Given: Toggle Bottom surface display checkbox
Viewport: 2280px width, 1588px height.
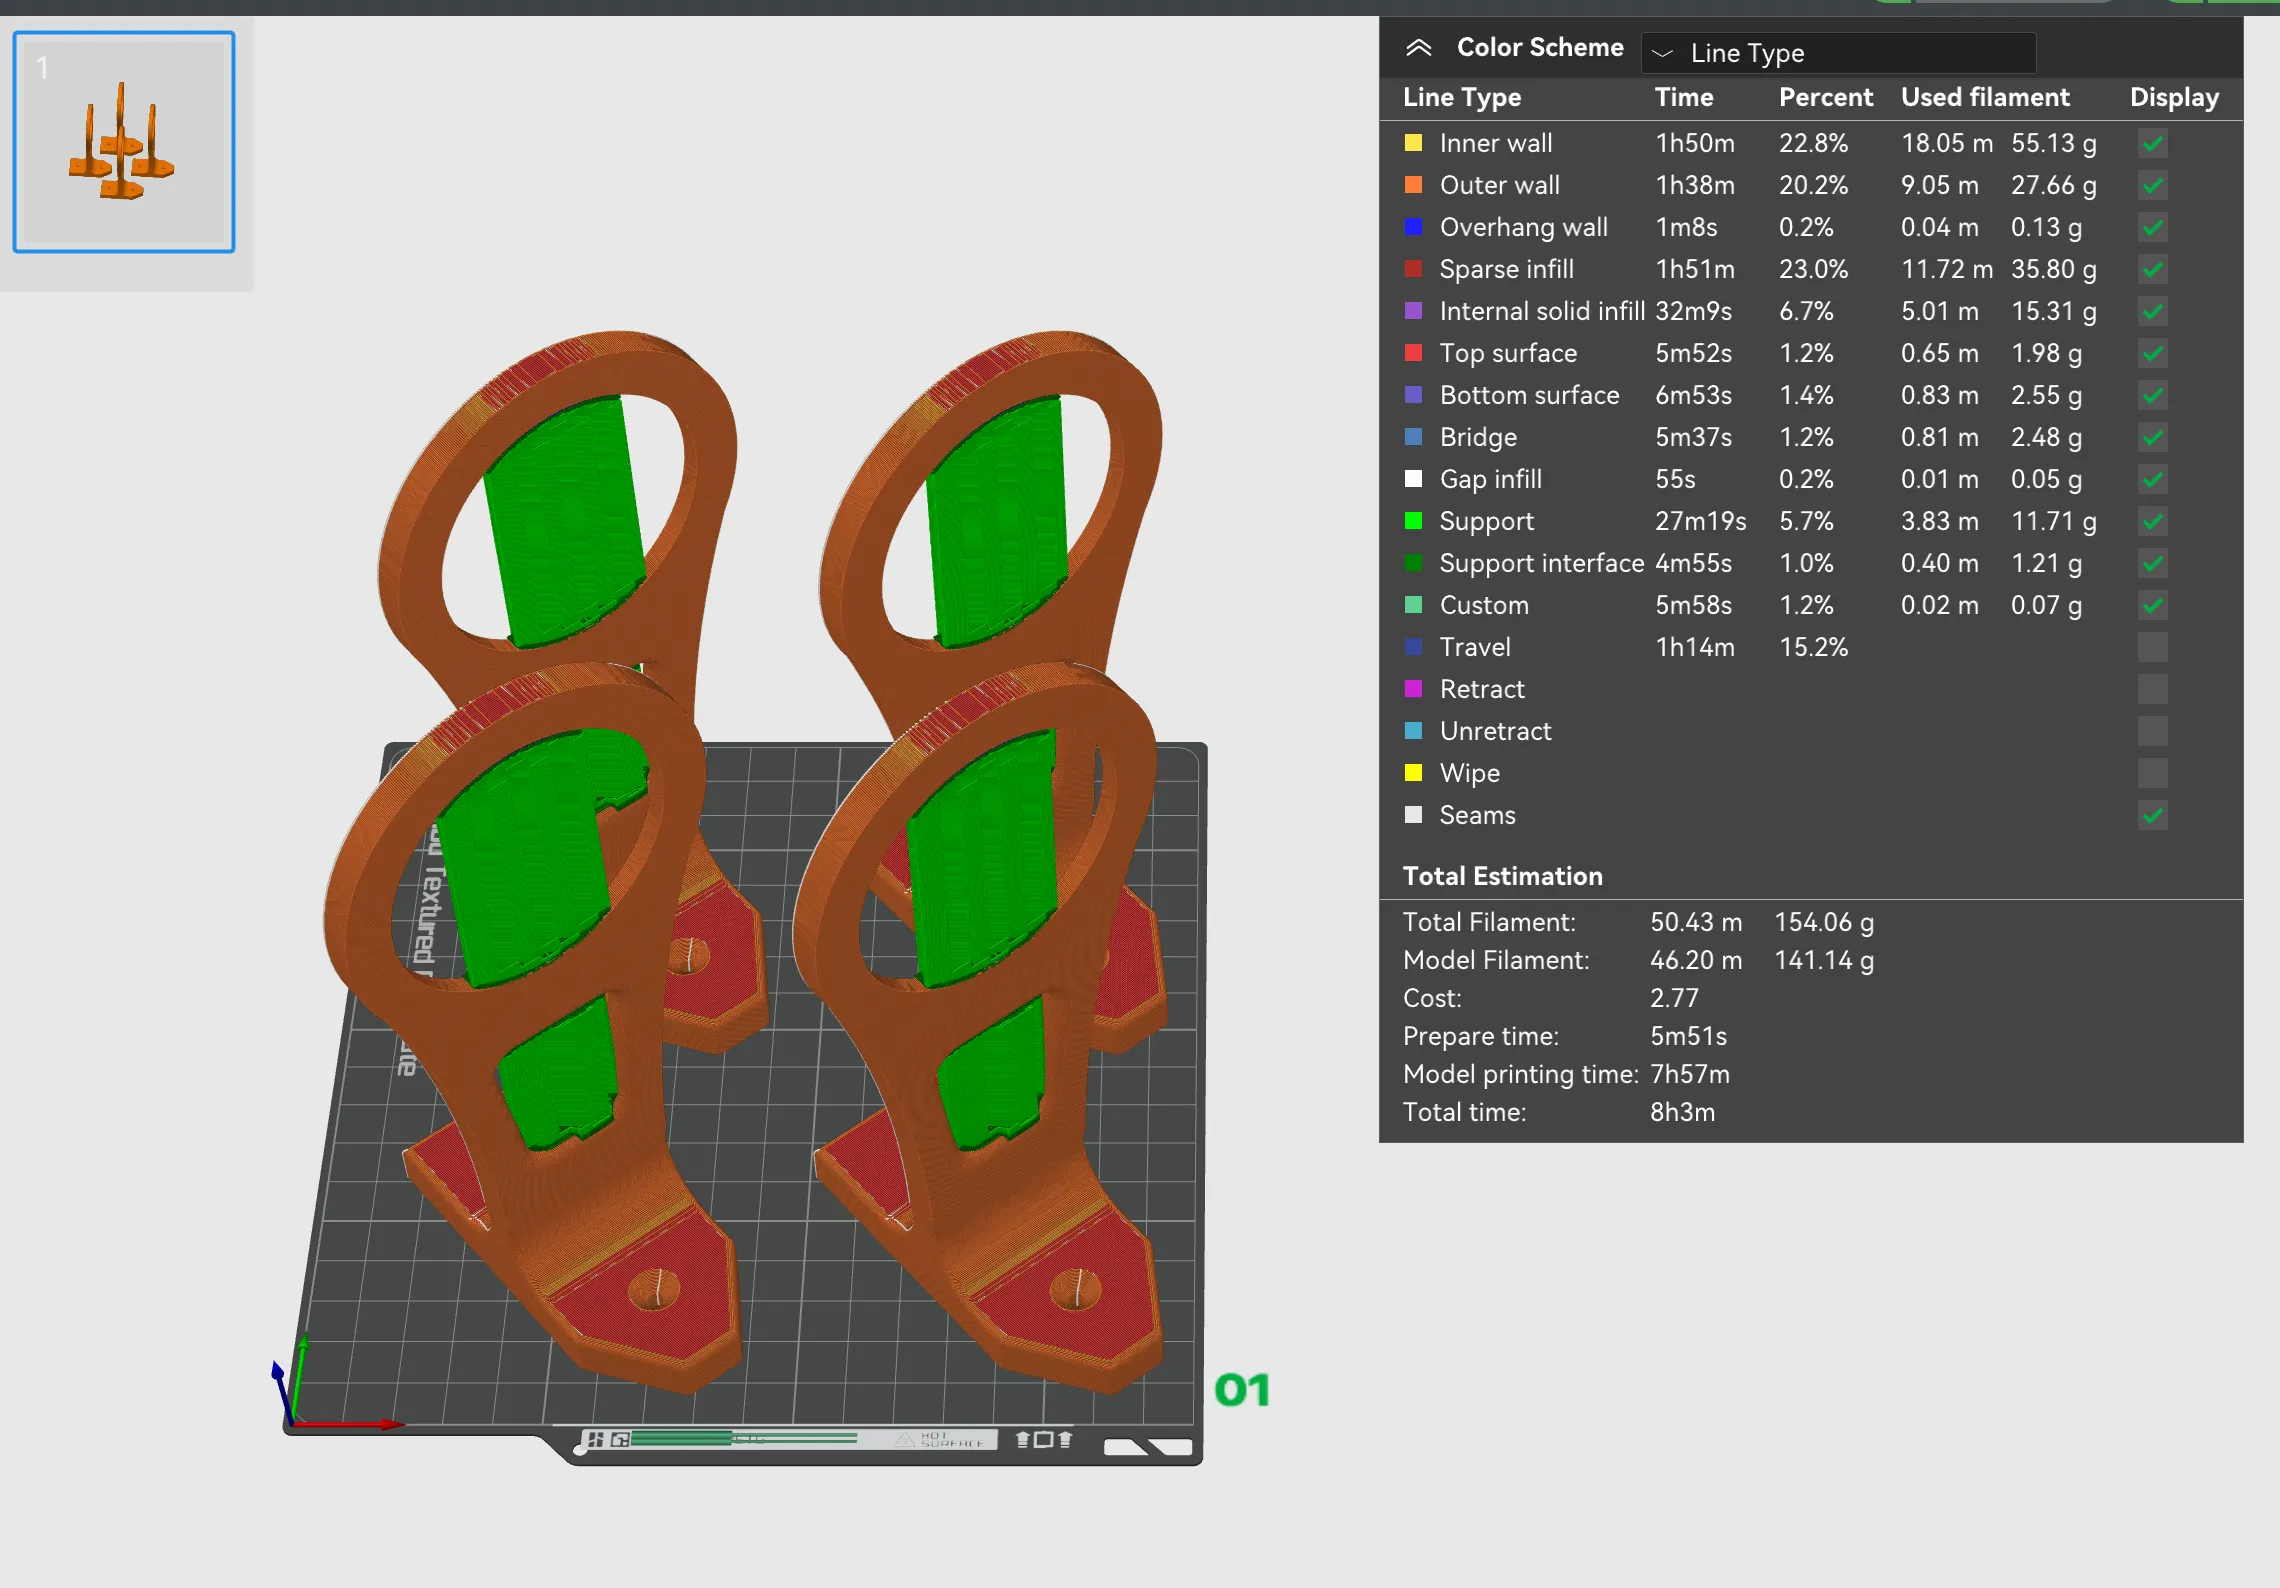Looking at the screenshot, I should coord(2153,396).
